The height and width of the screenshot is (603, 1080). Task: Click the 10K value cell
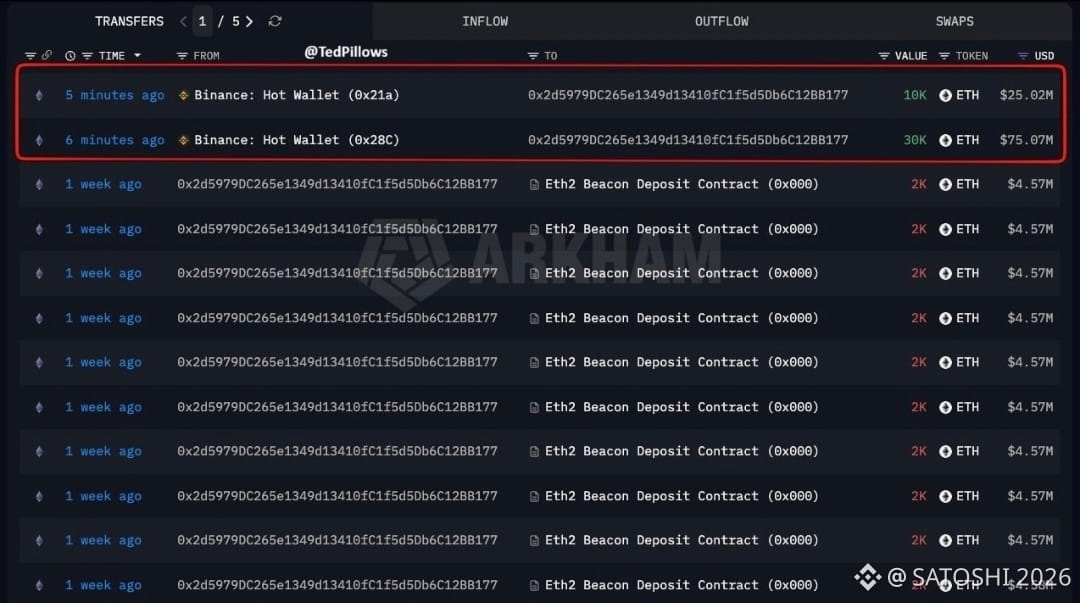coord(915,95)
